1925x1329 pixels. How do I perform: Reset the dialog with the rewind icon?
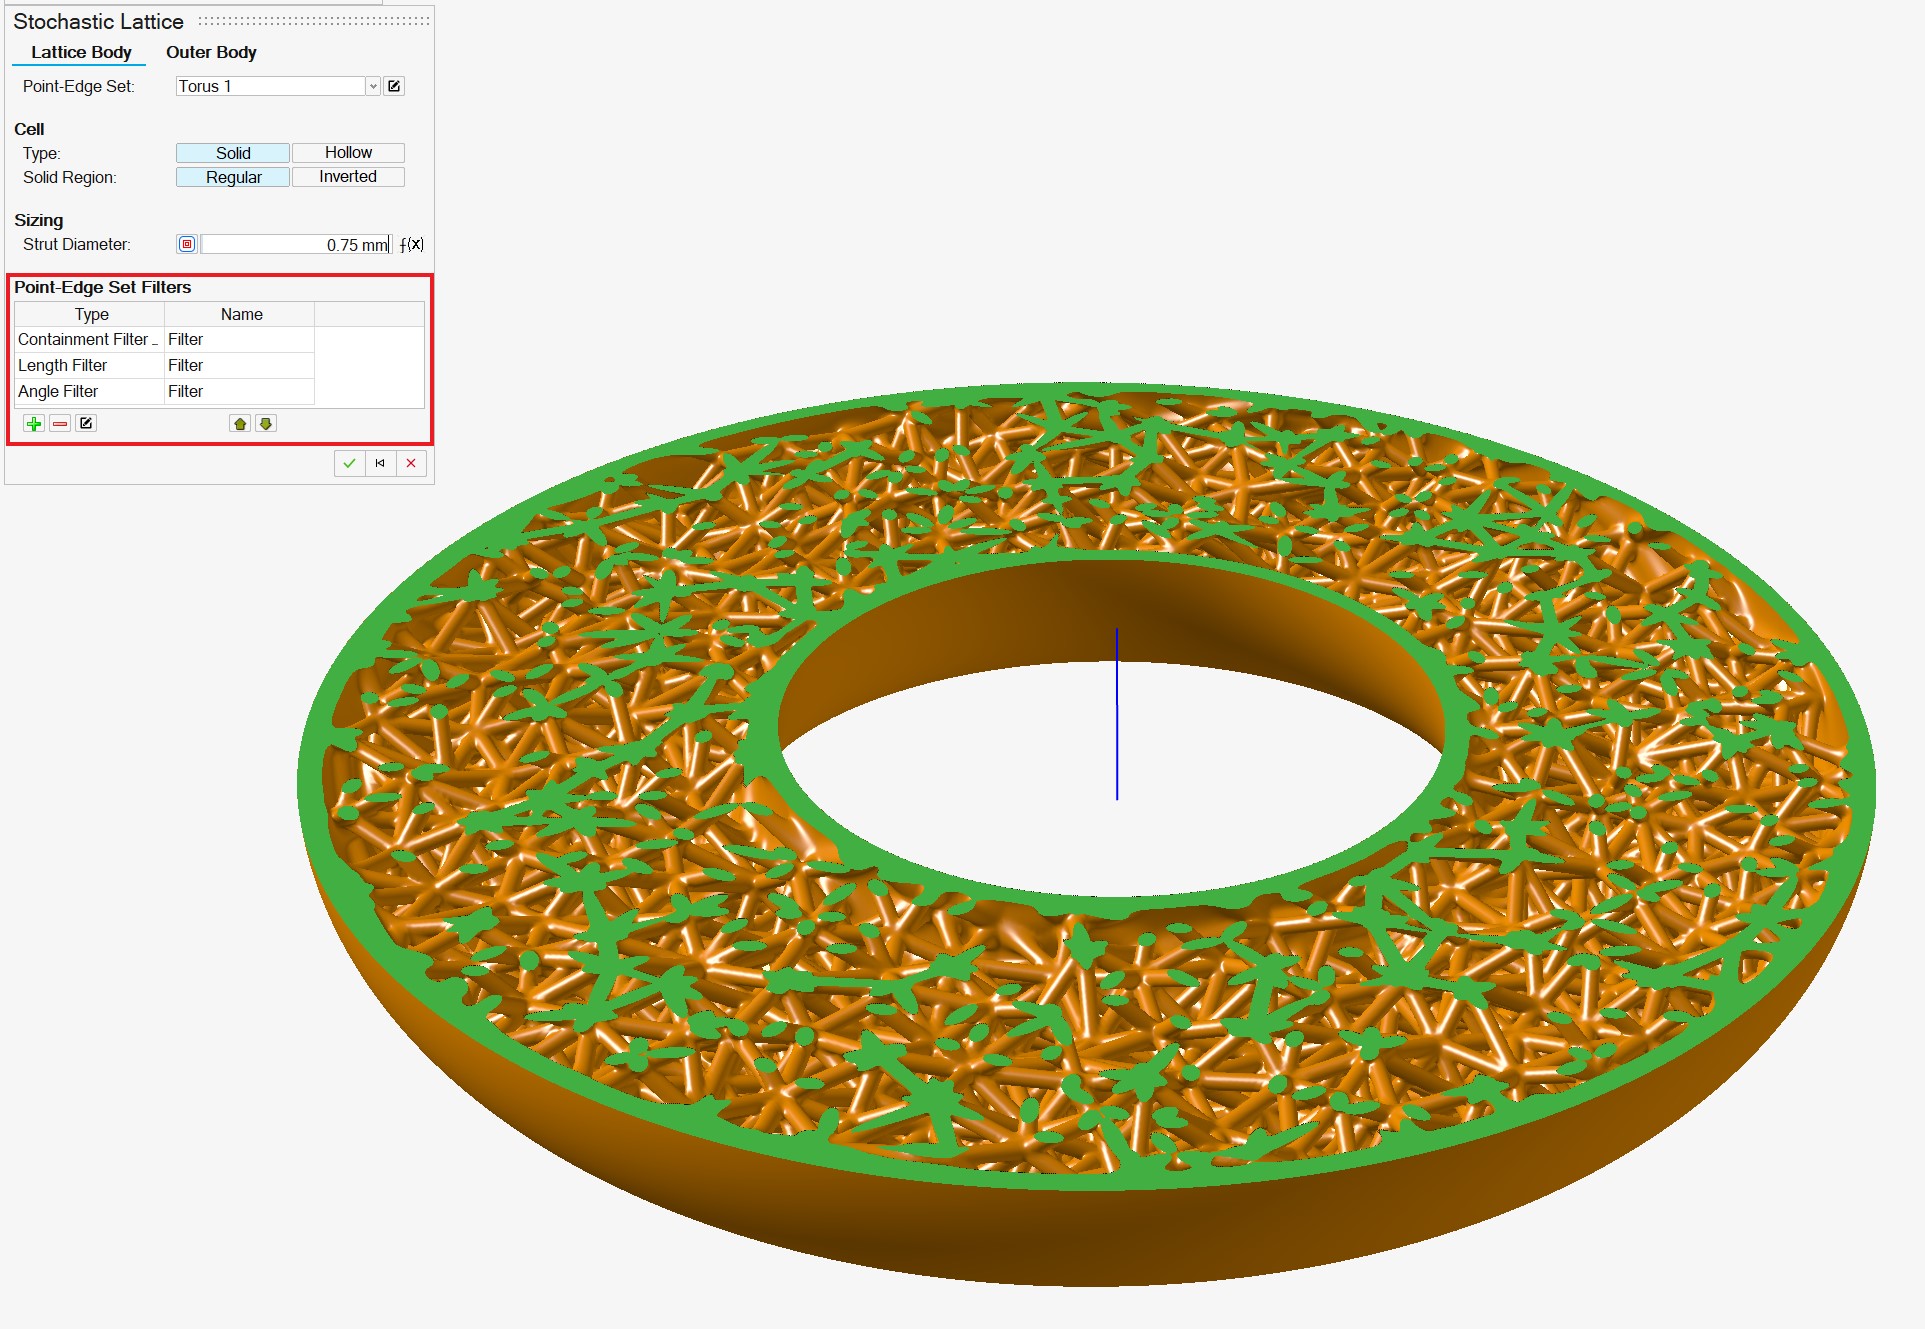[x=380, y=463]
